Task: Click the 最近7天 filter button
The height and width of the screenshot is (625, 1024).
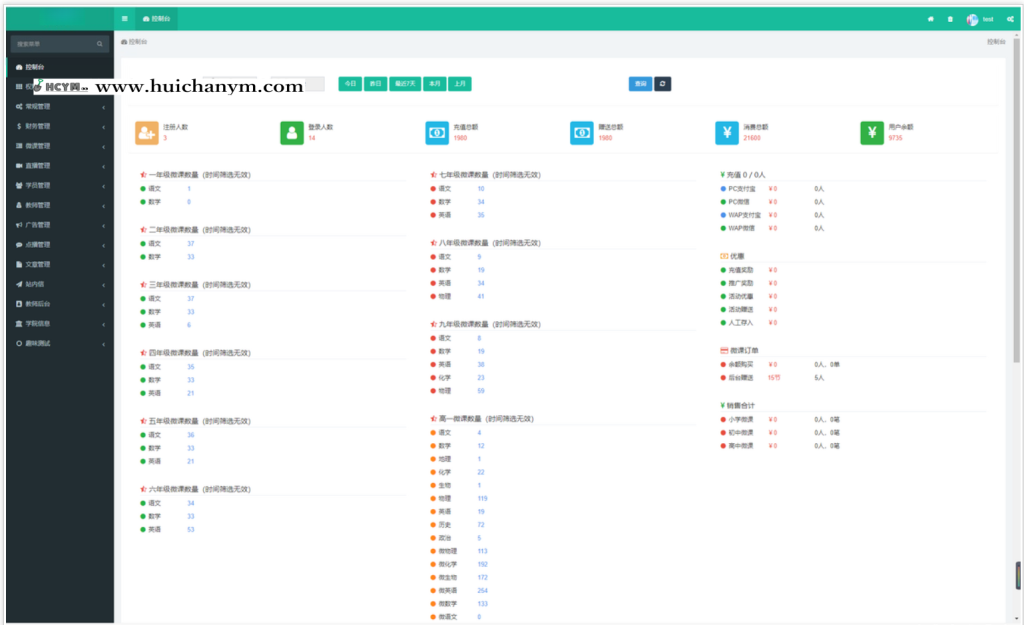Action: 406,84
